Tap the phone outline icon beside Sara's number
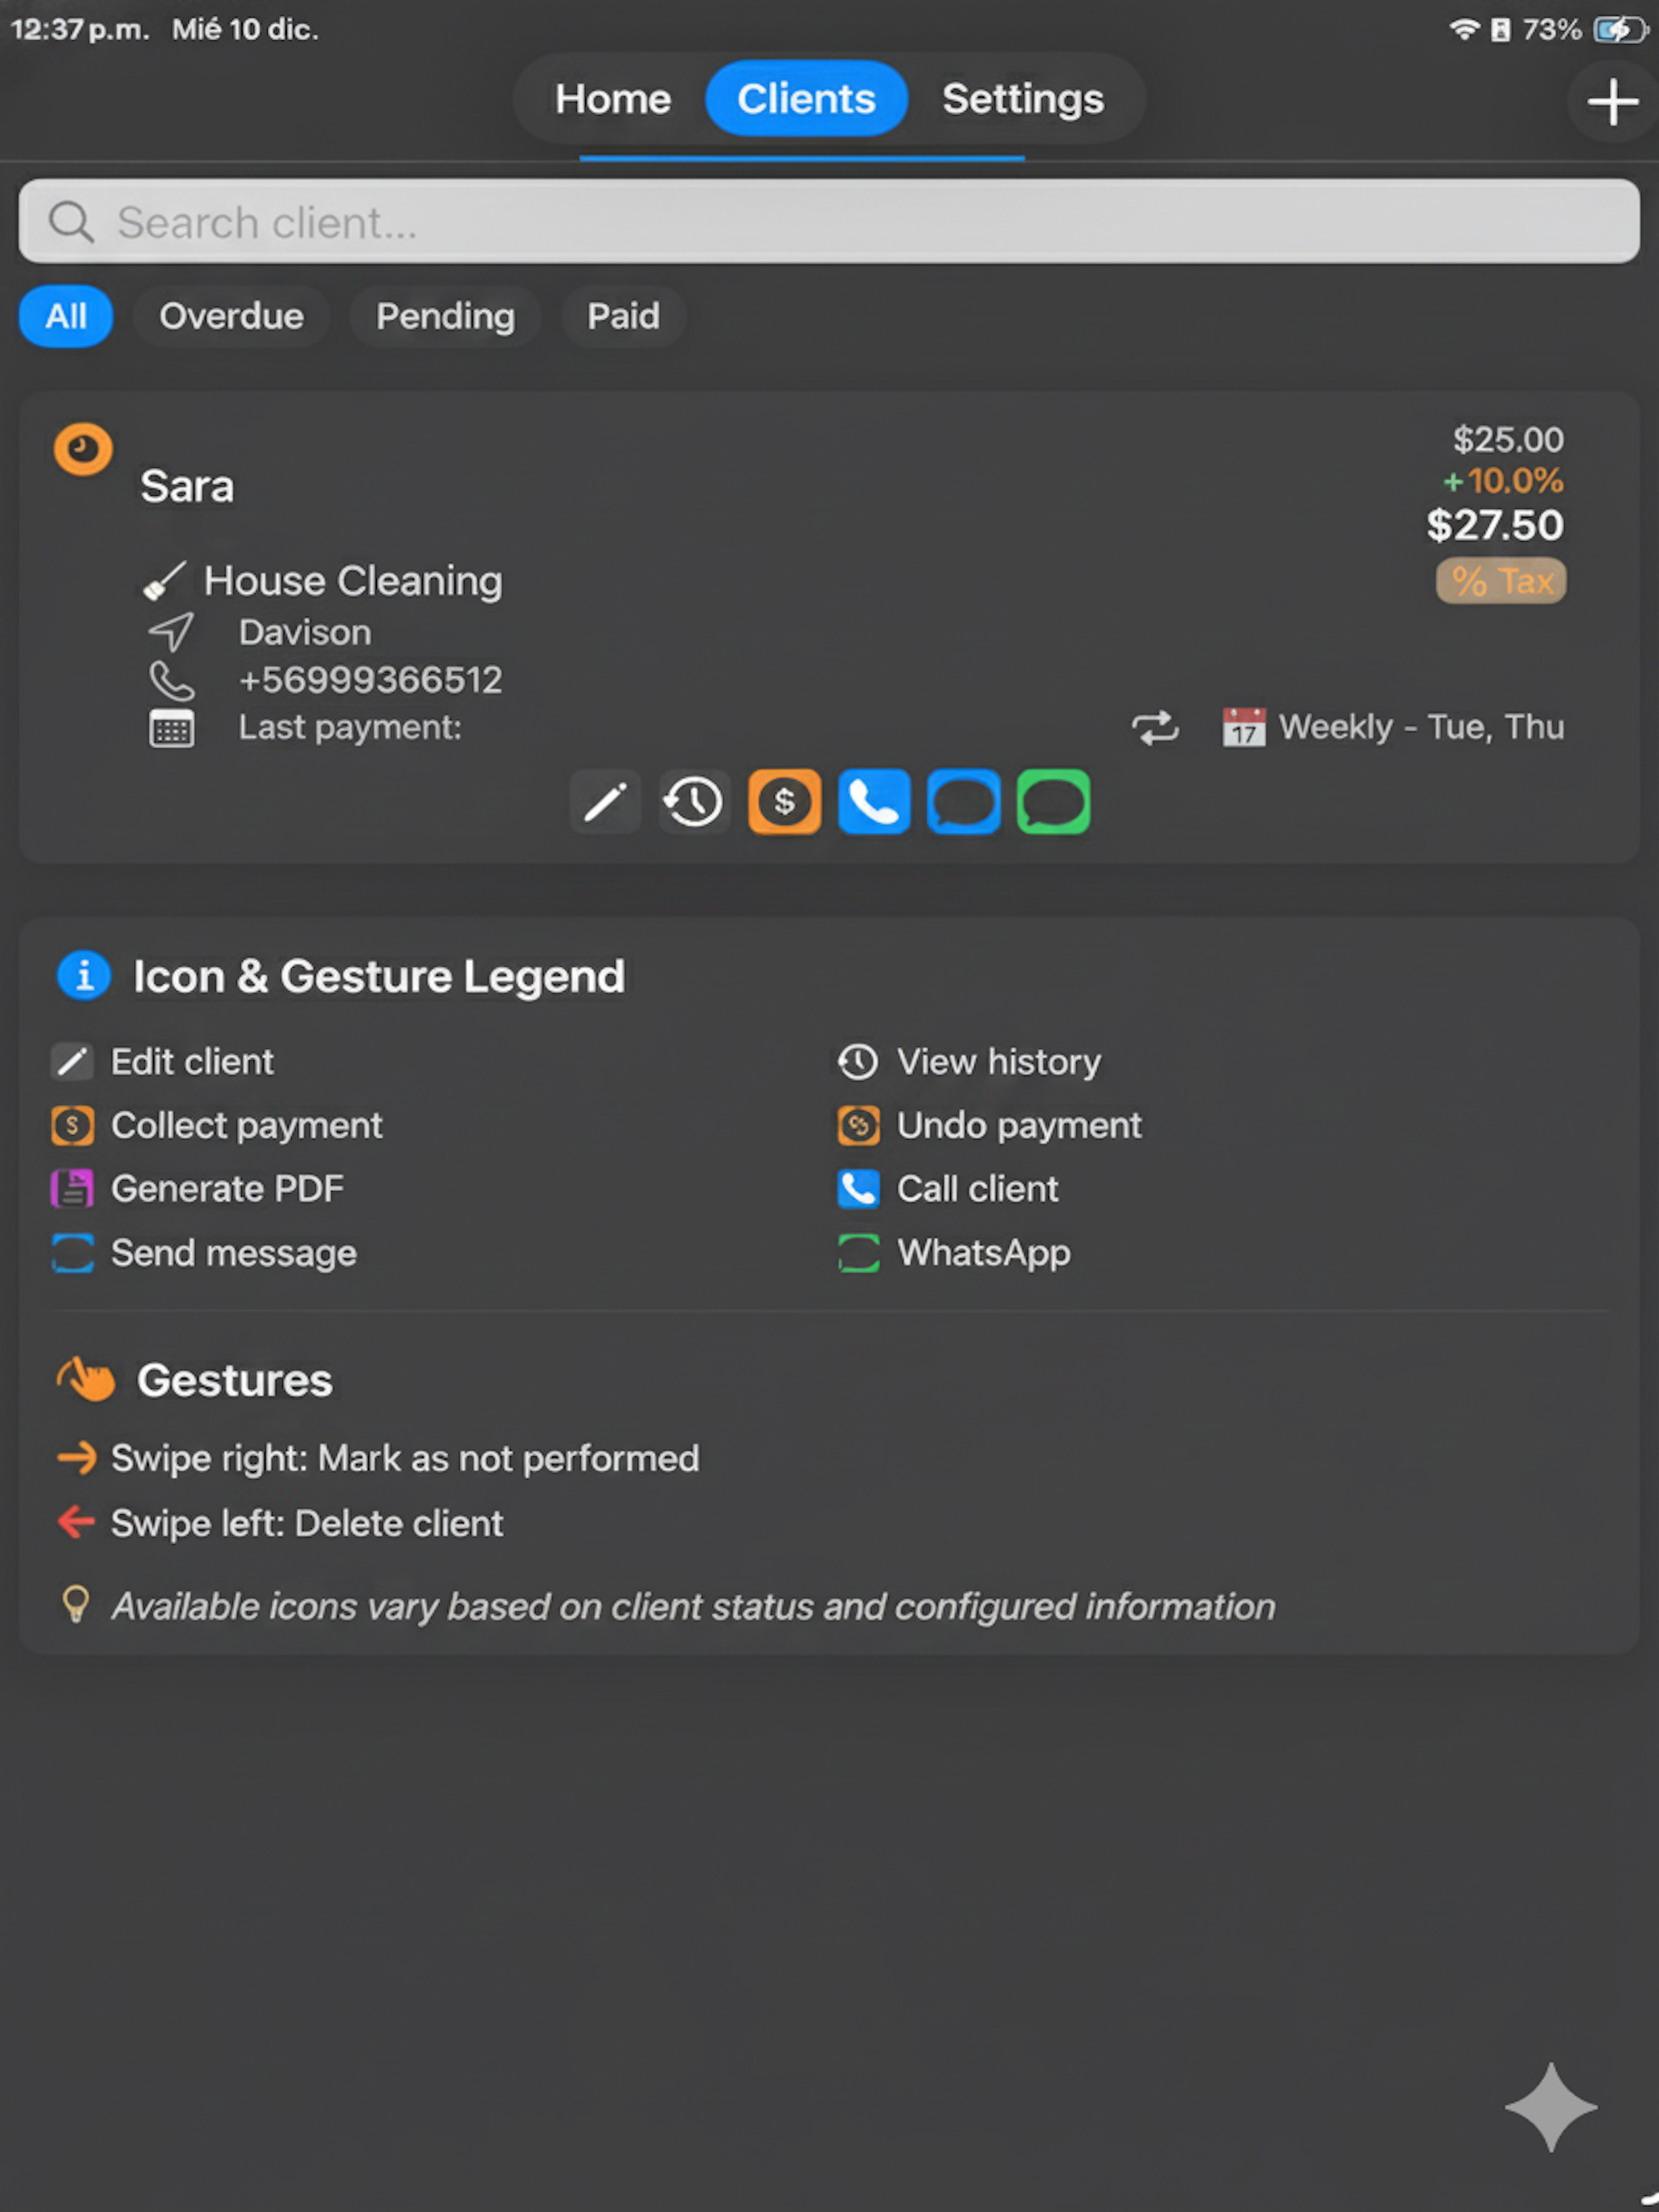The height and width of the screenshot is (2212, 1659). pos(171,680)
